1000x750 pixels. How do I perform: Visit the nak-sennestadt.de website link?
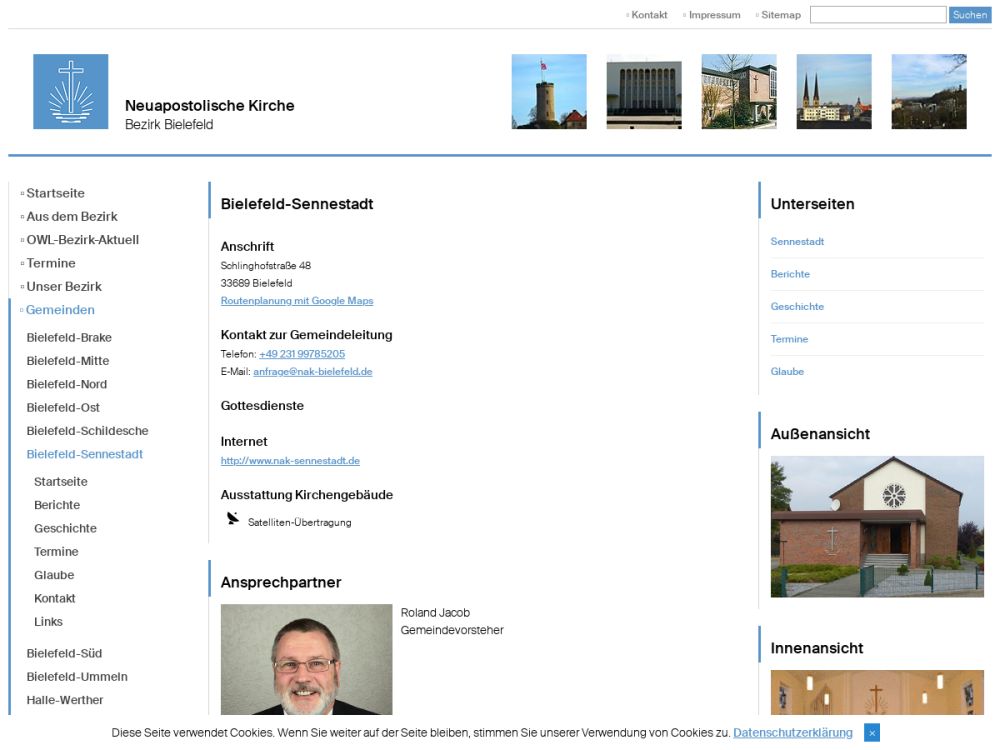pyautogui.click(x=290, y=461)
